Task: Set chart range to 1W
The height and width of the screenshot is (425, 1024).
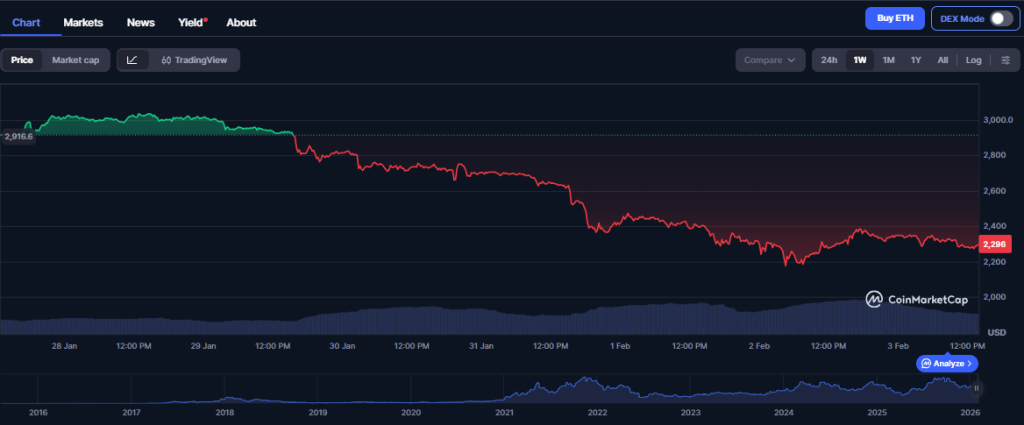Action: click(x=860, y=60)
